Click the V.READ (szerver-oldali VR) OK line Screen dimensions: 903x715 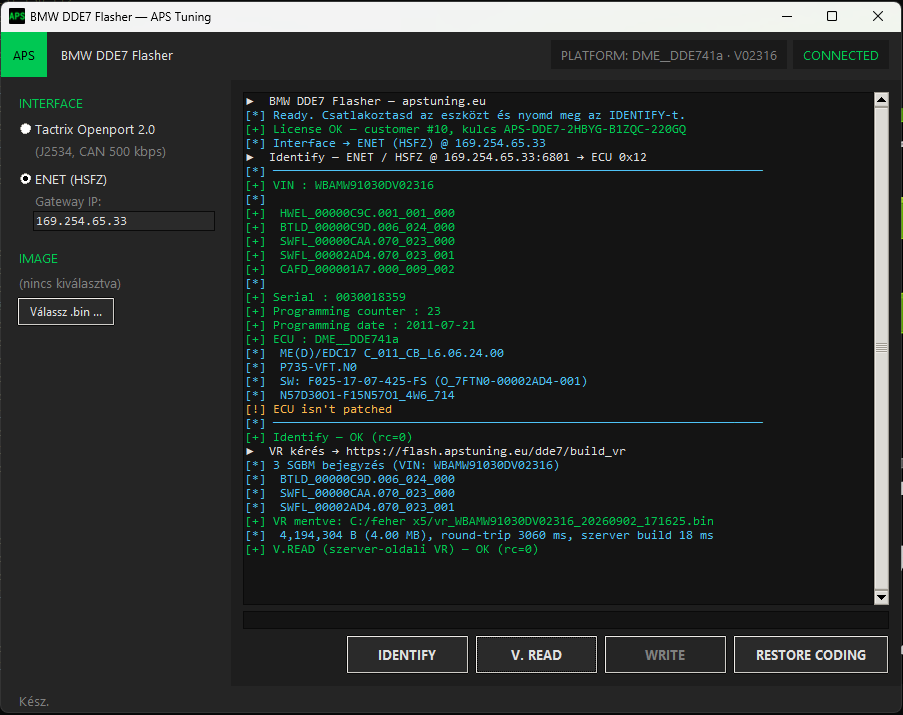coord(392,549)
